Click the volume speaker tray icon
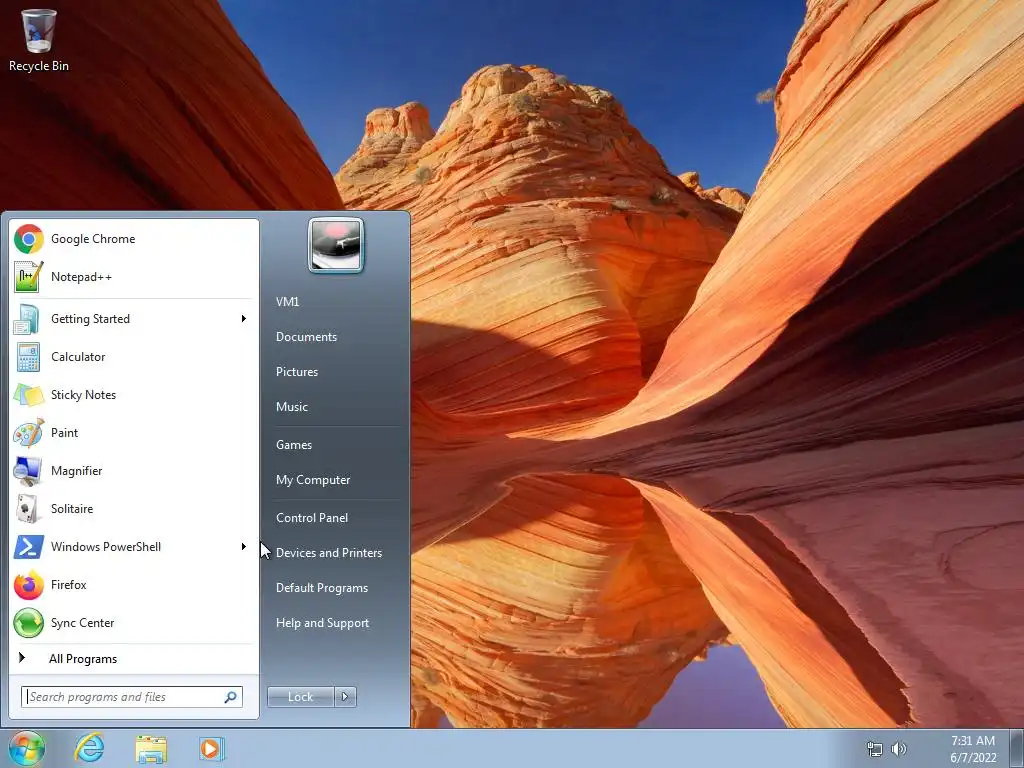 (899, 748)
